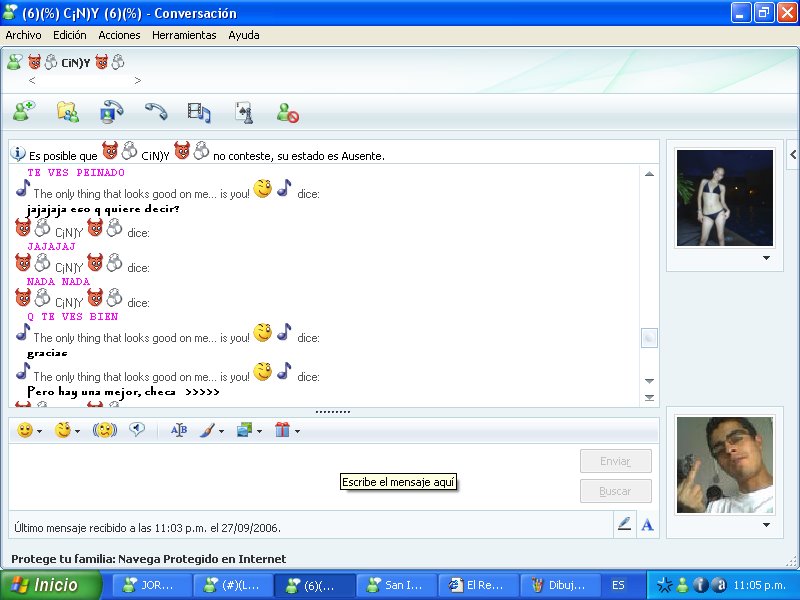Click the Messenger buddy icon beside contact name

[x=15, y=62]
